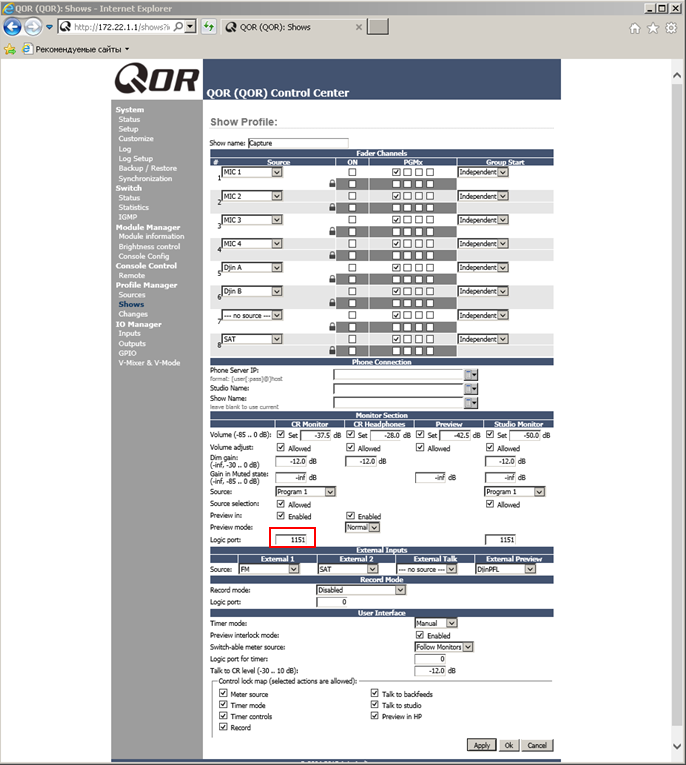Click the browser address bar URL
Image resolution: width=686 pixels, height=765 pixels.
click(122, 27)
